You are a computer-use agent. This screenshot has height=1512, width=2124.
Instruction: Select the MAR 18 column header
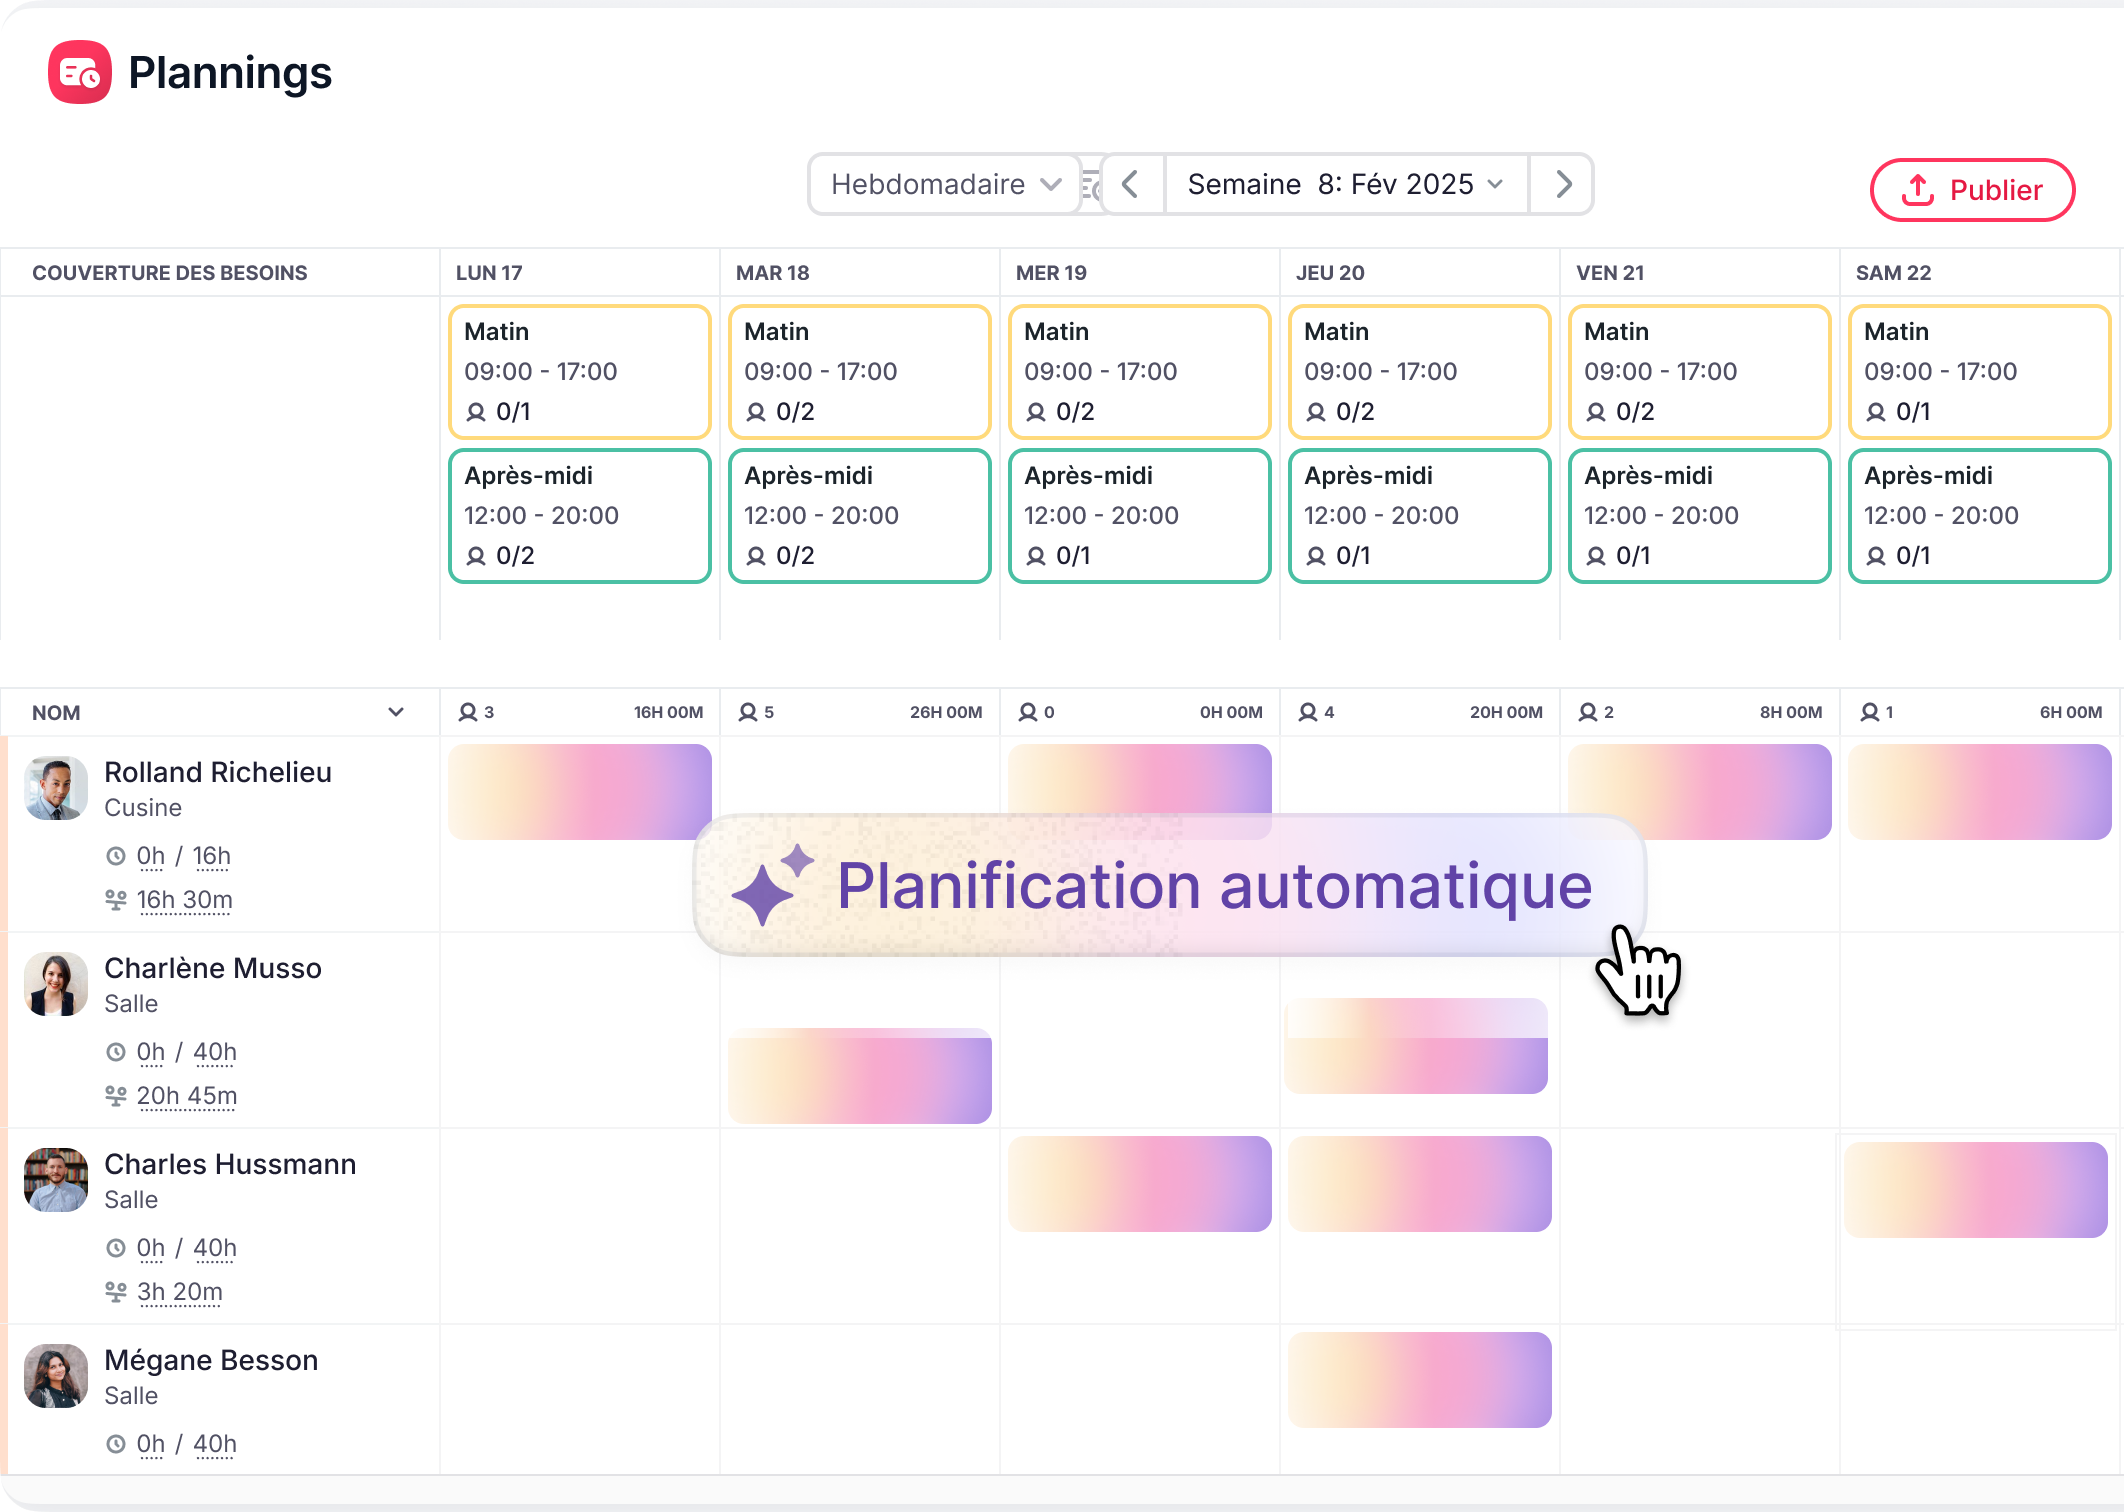click(x=772, y=273)
